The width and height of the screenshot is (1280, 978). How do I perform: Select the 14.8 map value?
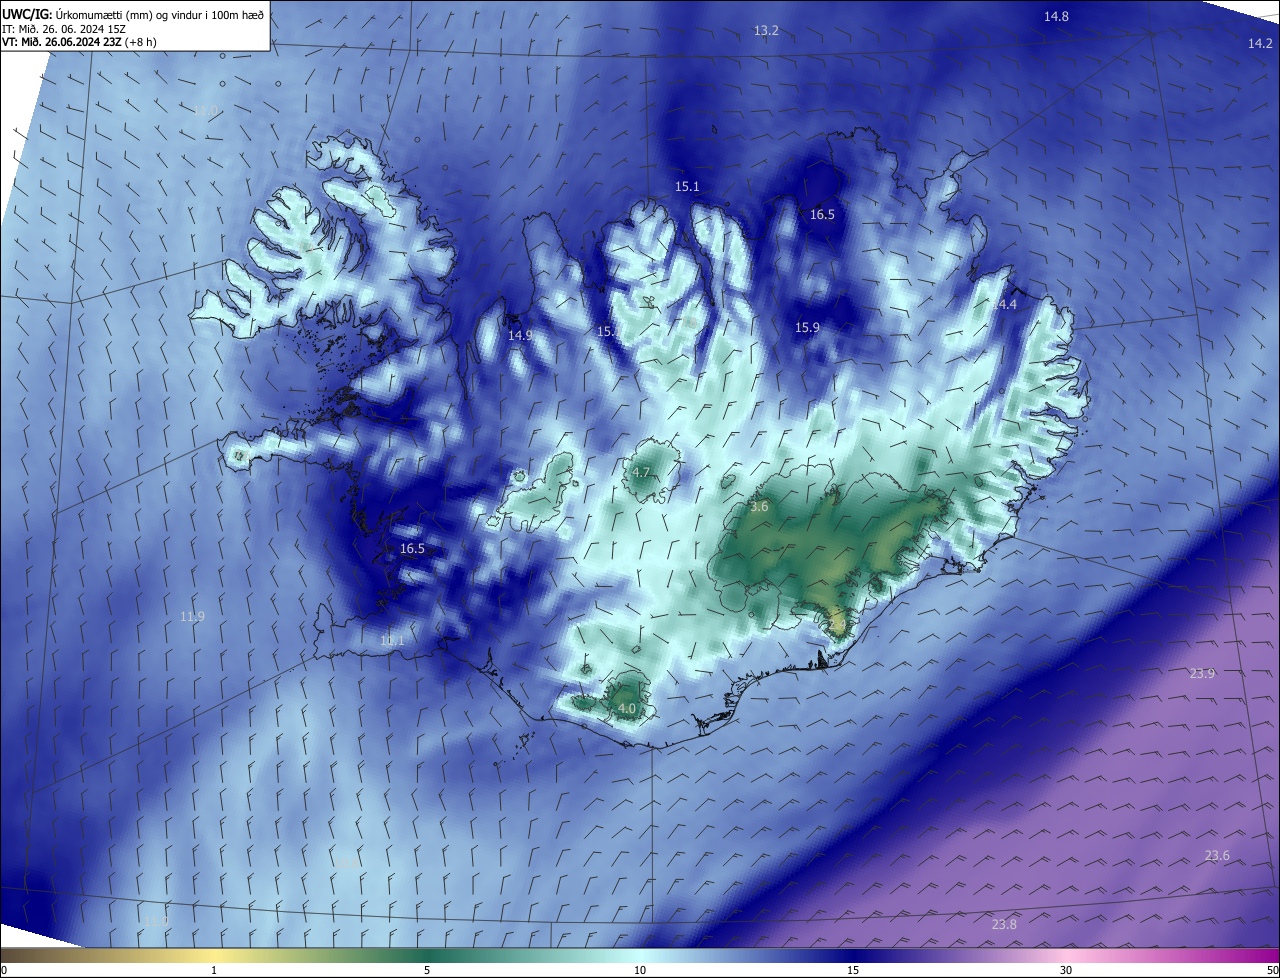1056,16
